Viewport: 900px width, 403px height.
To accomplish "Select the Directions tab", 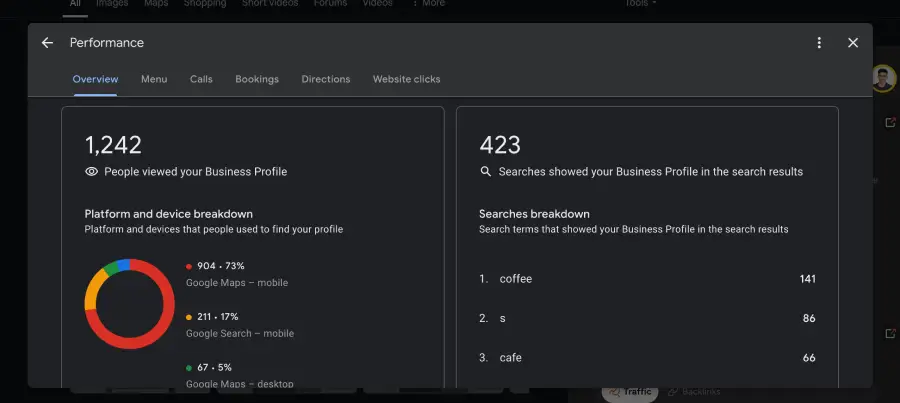I will (325, 79).
